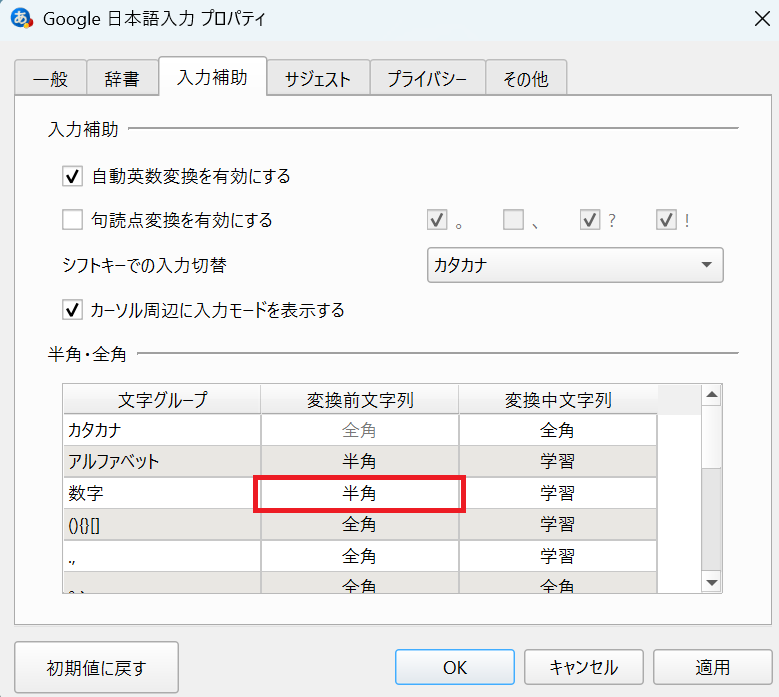Viewport: 779px width, 697px height.
Task: Change アルファベット 変換中文字列 cell 学習
Action: pyautogui.click(x=558, y=462)
